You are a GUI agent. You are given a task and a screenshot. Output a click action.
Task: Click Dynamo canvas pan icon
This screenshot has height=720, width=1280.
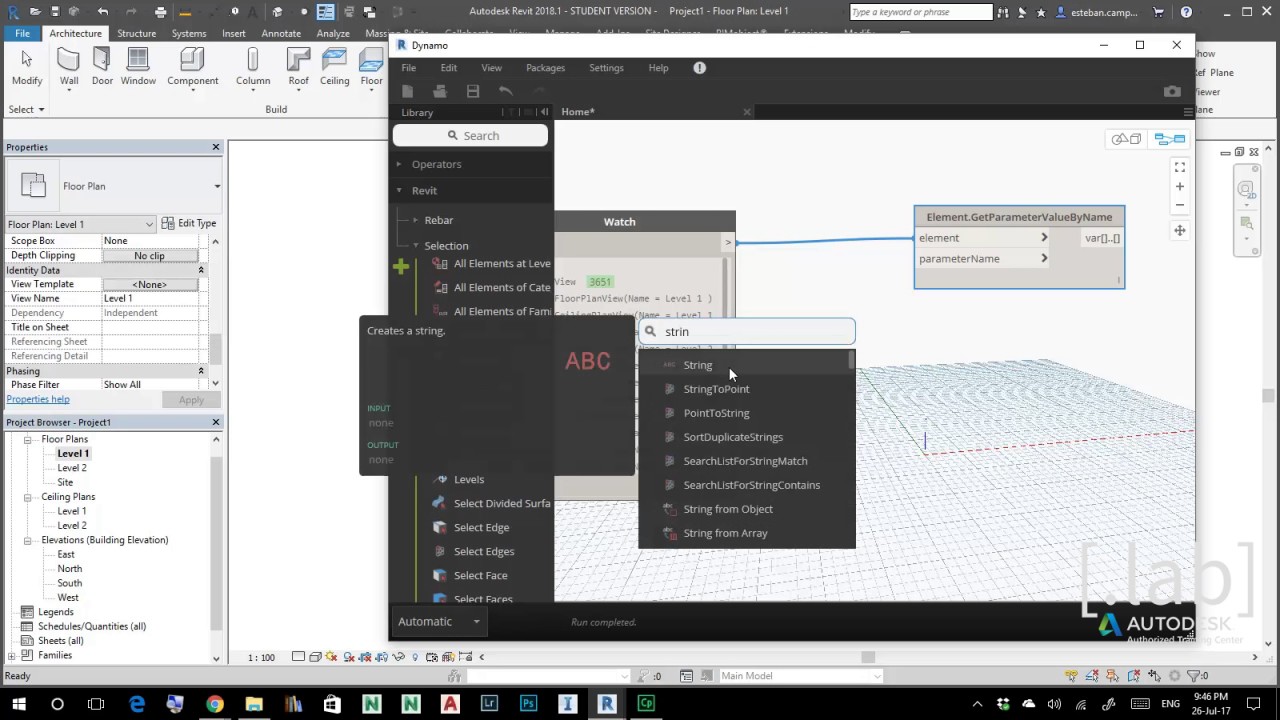coord(1180,230)
